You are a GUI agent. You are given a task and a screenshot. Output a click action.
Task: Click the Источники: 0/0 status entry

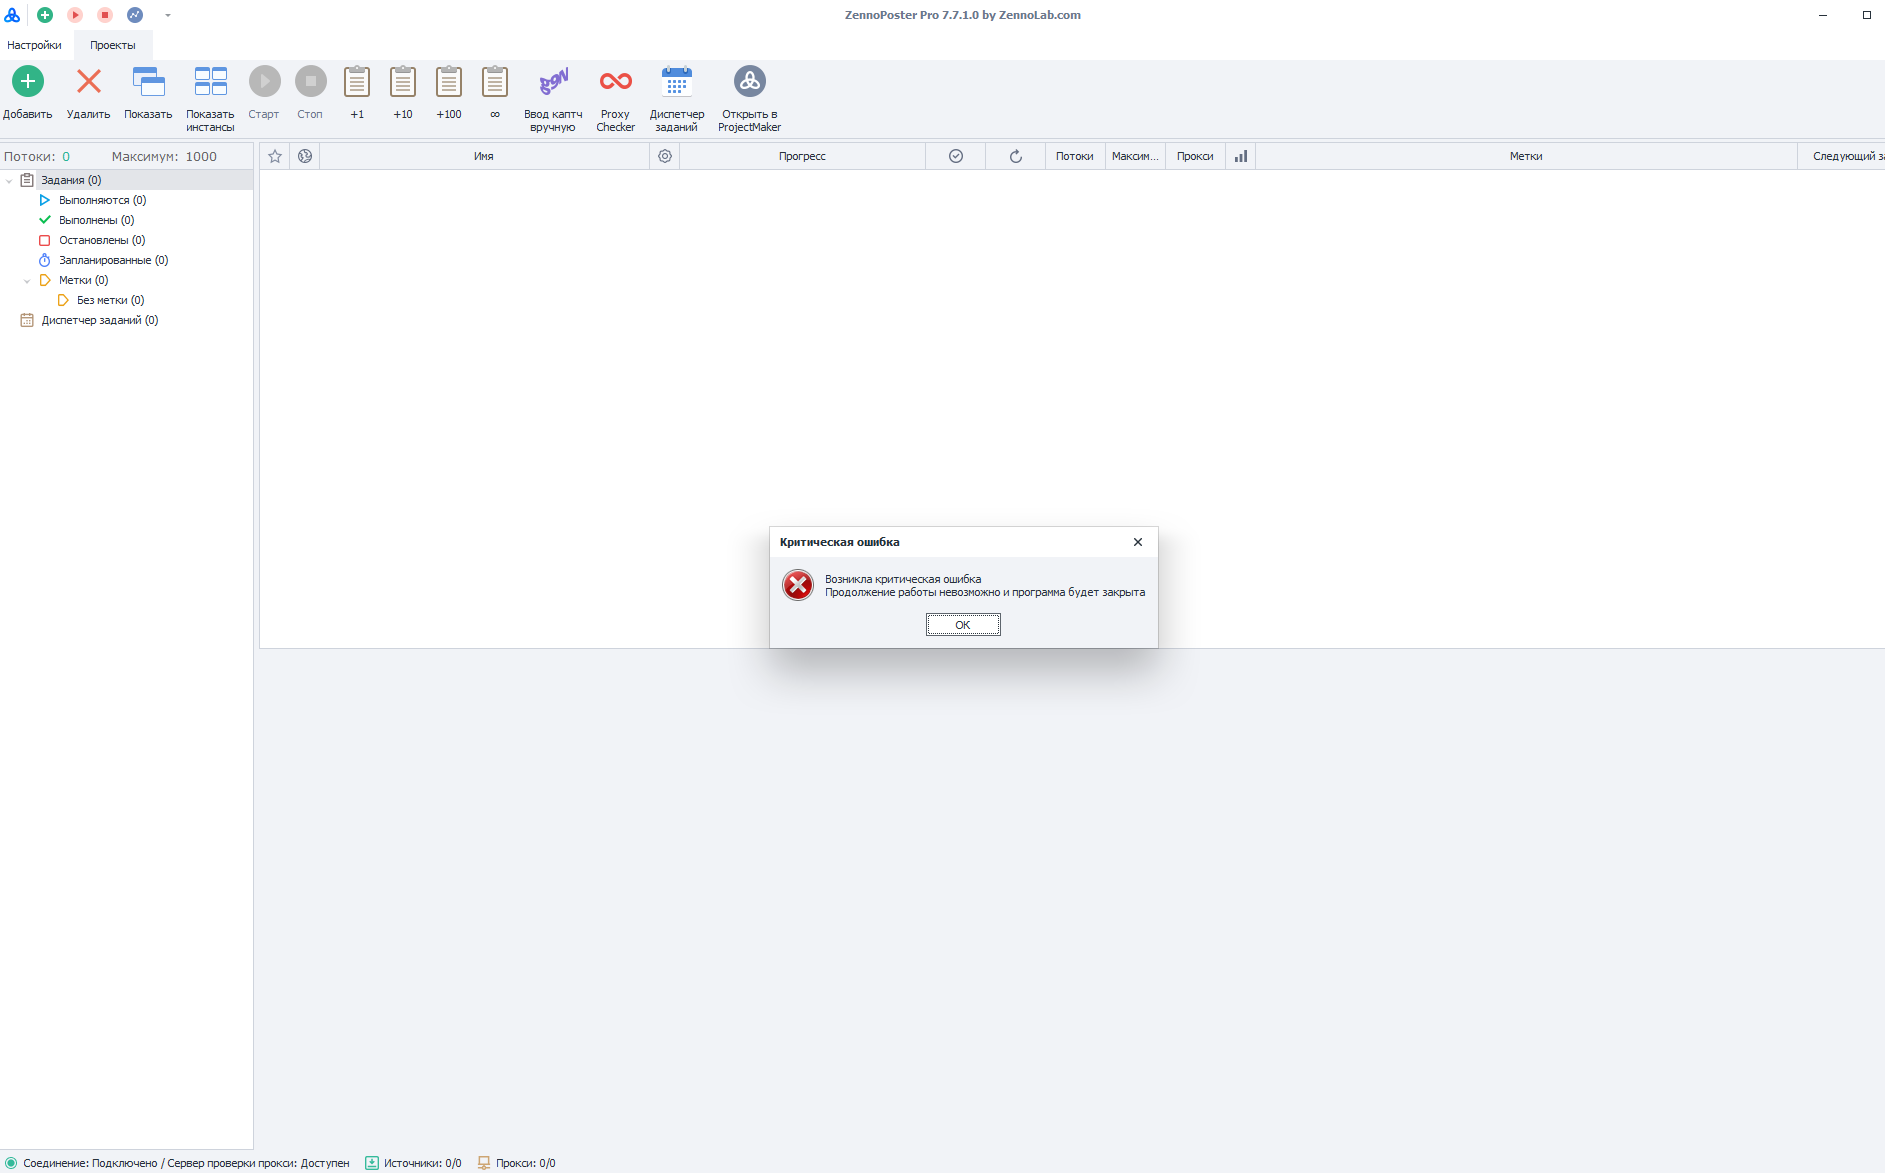(423, 1163)
